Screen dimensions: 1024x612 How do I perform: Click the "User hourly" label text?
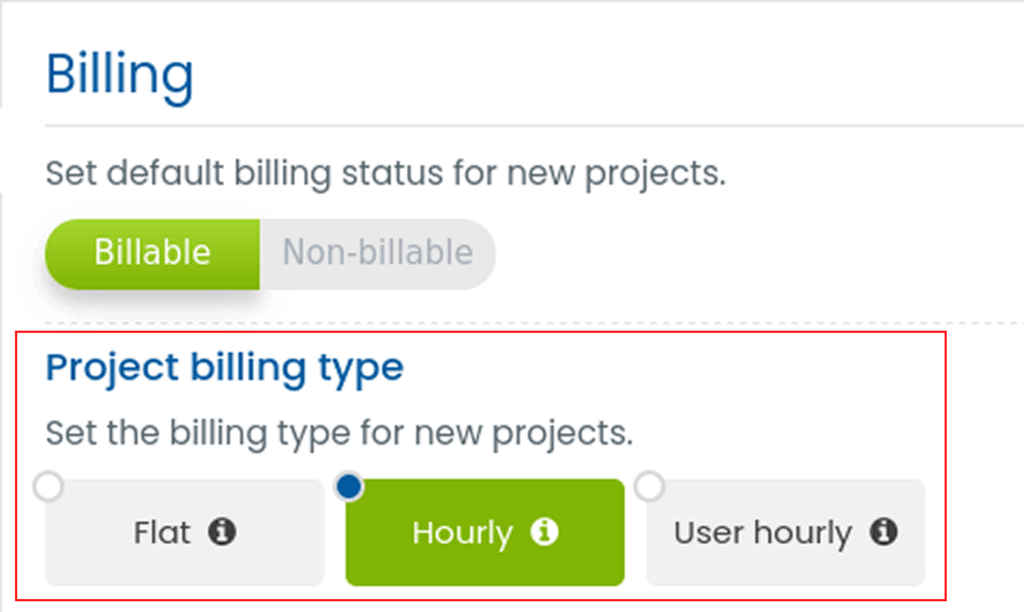tap(762, 533)
